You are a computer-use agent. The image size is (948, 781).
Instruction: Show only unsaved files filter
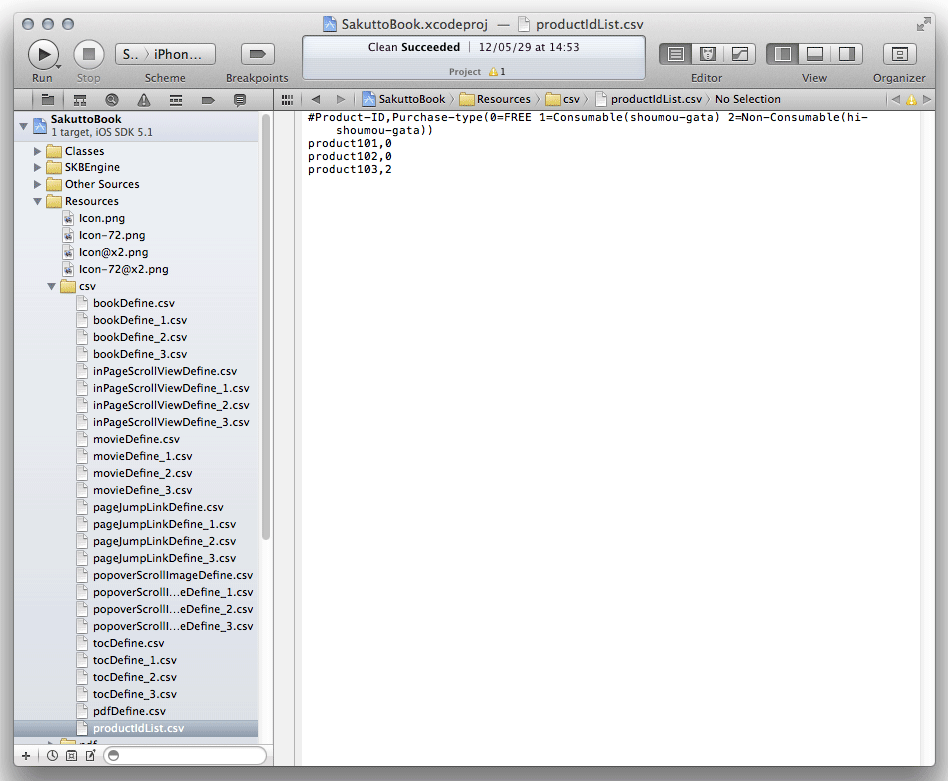(x=90, y=756)
